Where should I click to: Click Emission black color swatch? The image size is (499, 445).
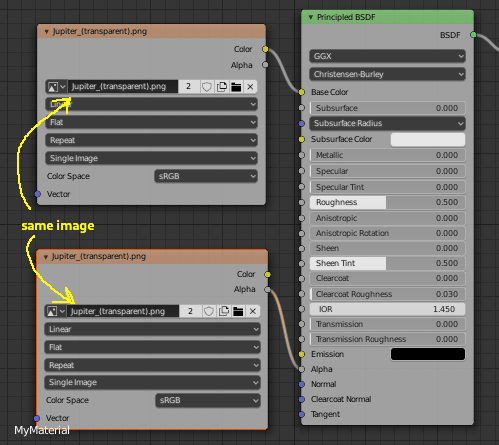click(428, 354)
